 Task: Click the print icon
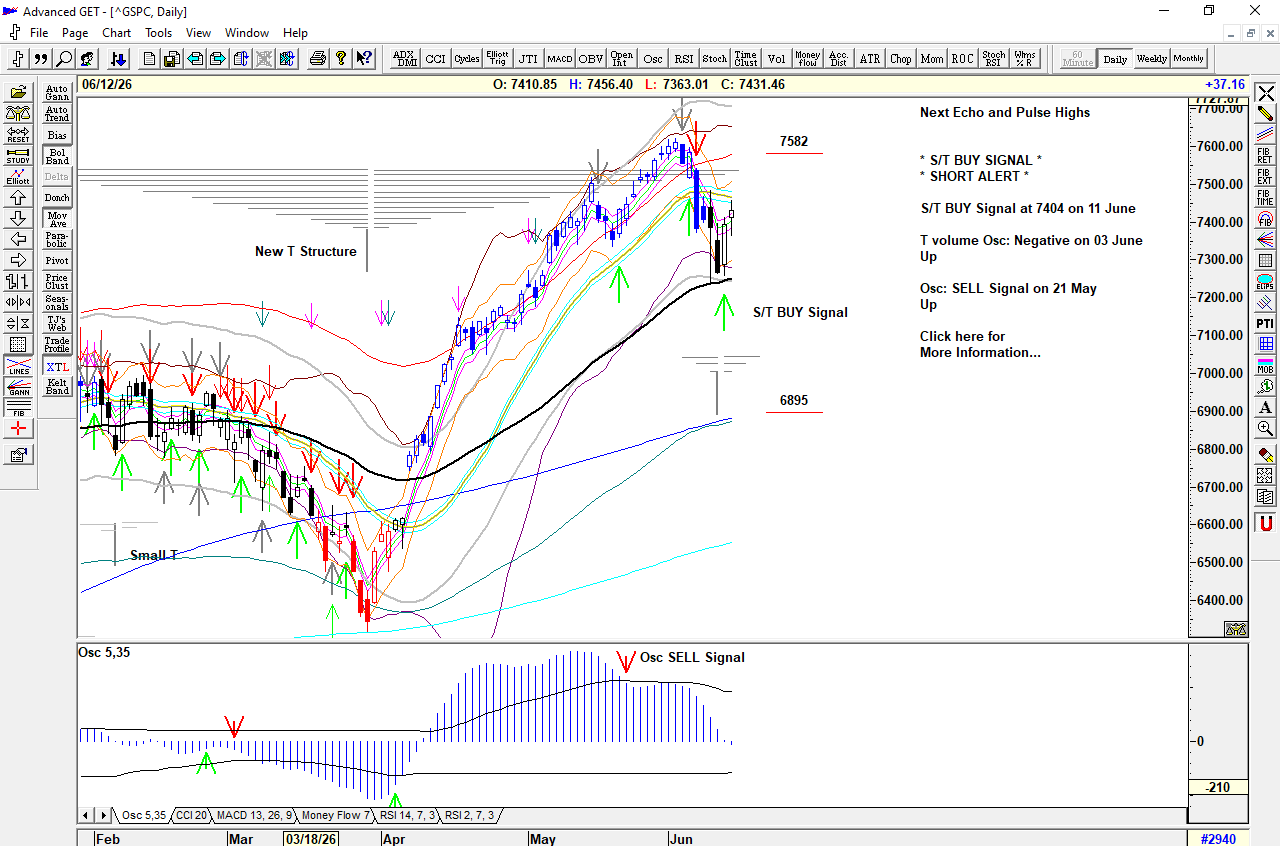click(318, 59)
